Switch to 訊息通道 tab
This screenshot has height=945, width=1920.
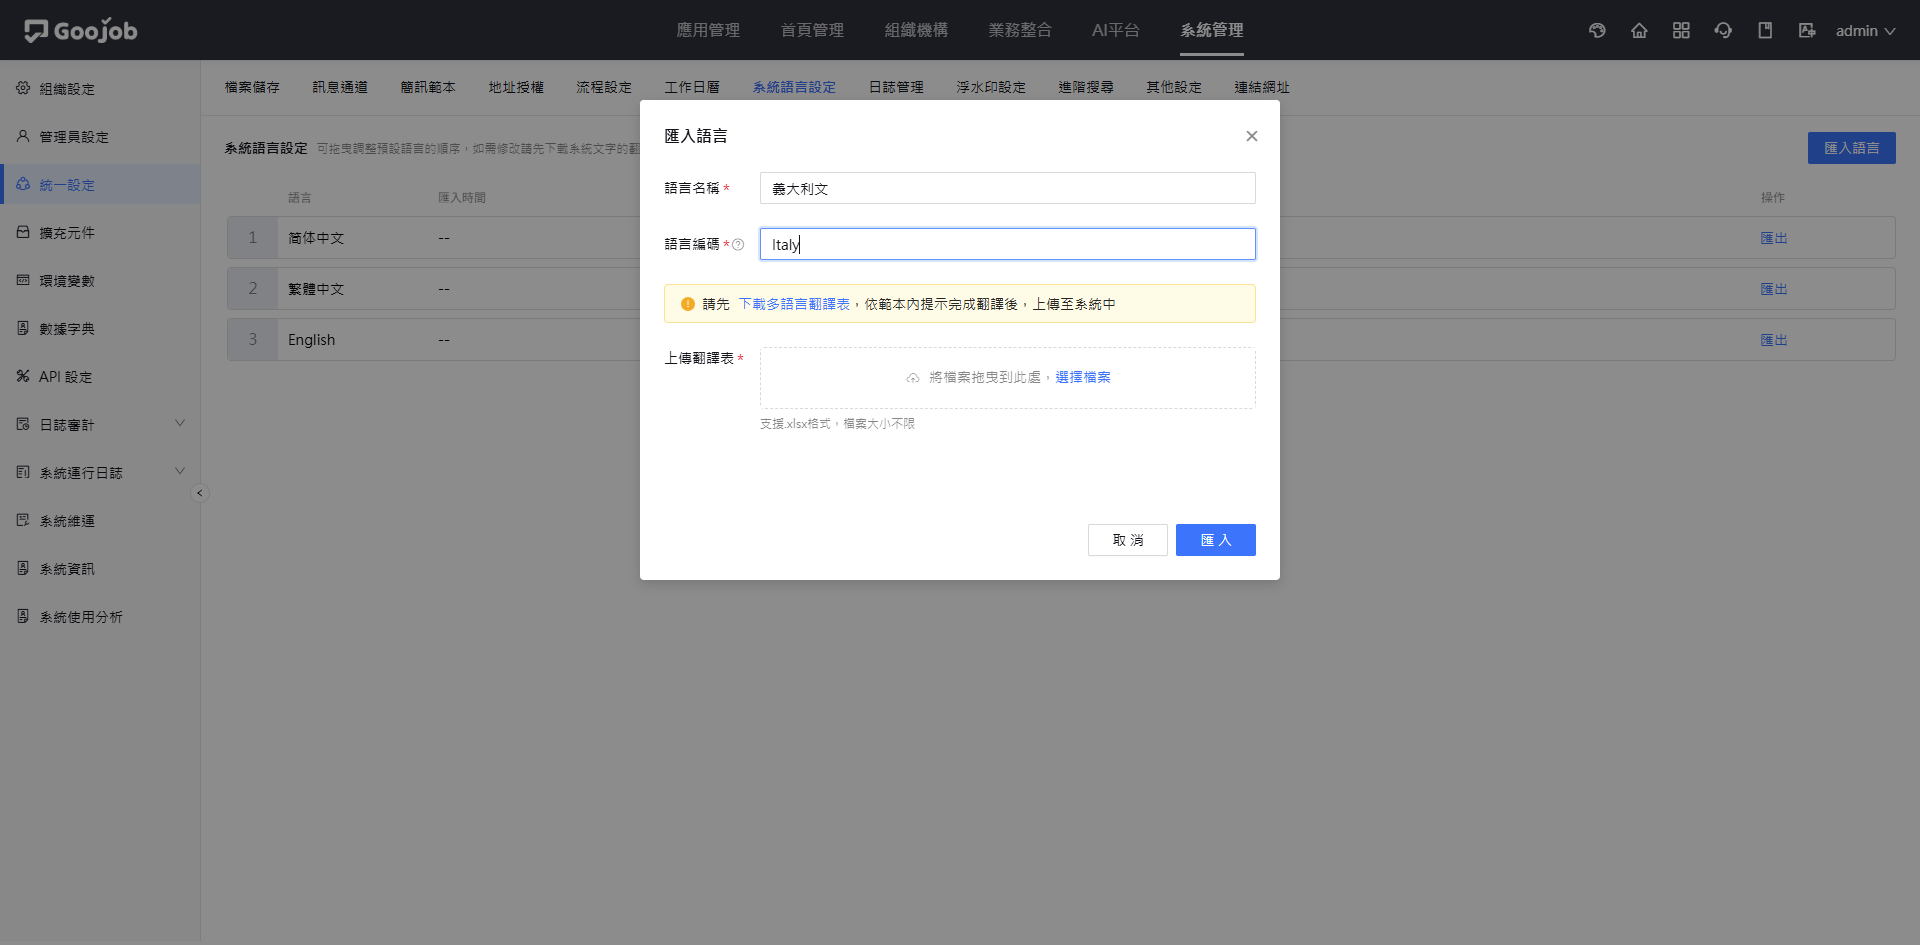coord(340,87)
